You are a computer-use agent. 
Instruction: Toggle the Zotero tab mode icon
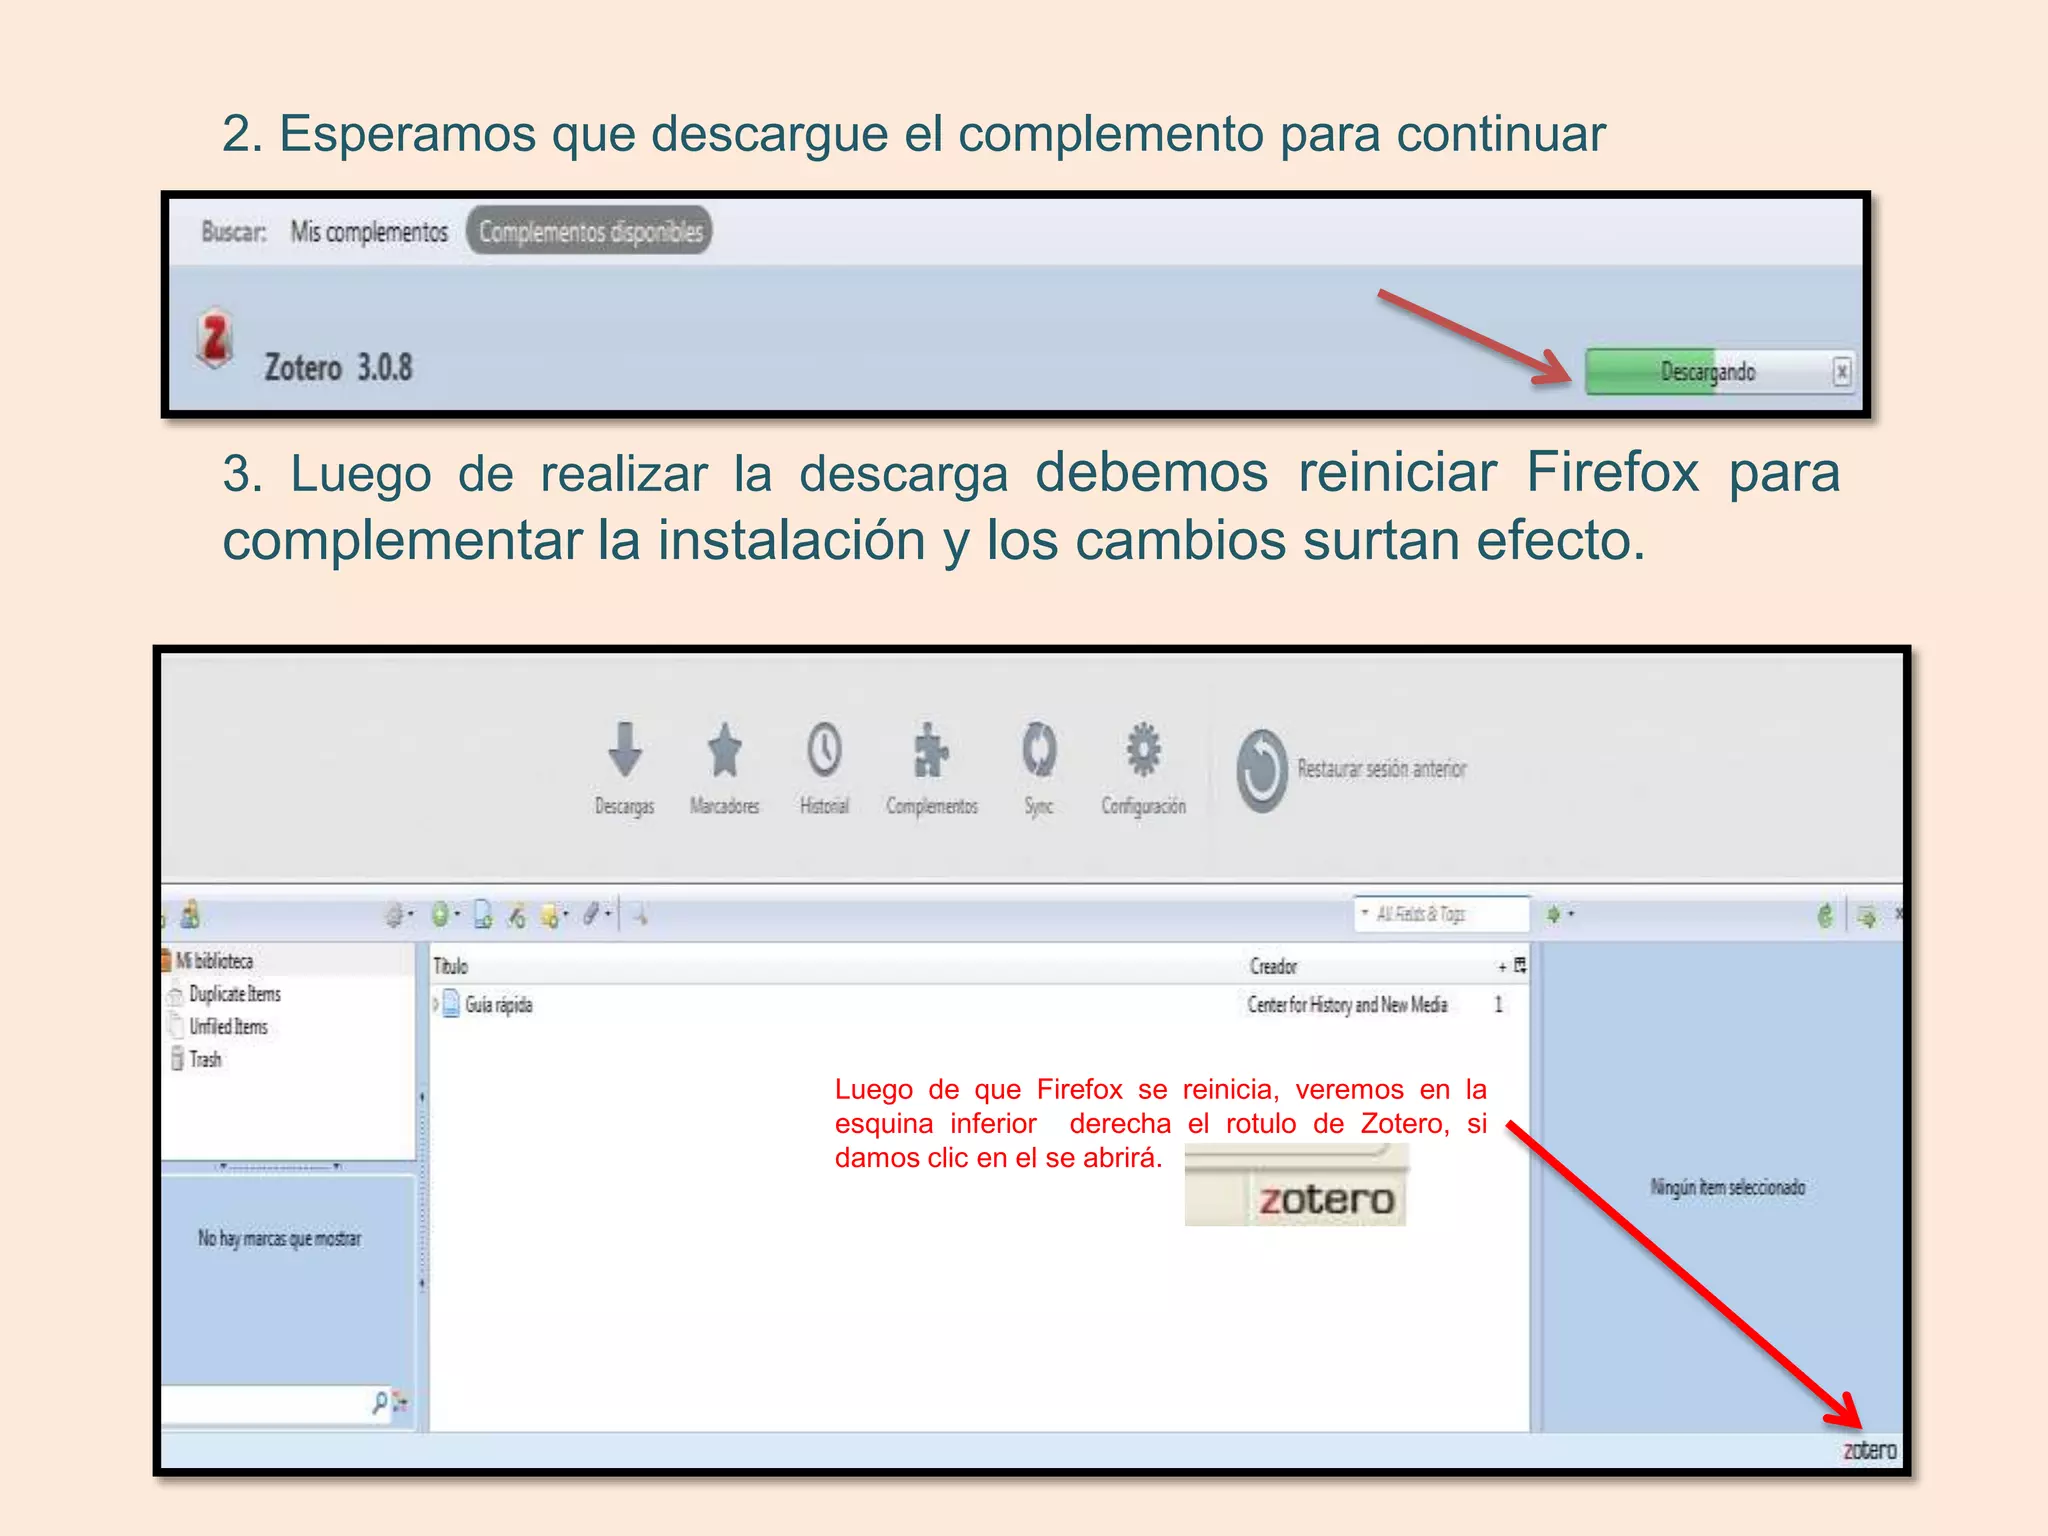[x=1867, y=916]
